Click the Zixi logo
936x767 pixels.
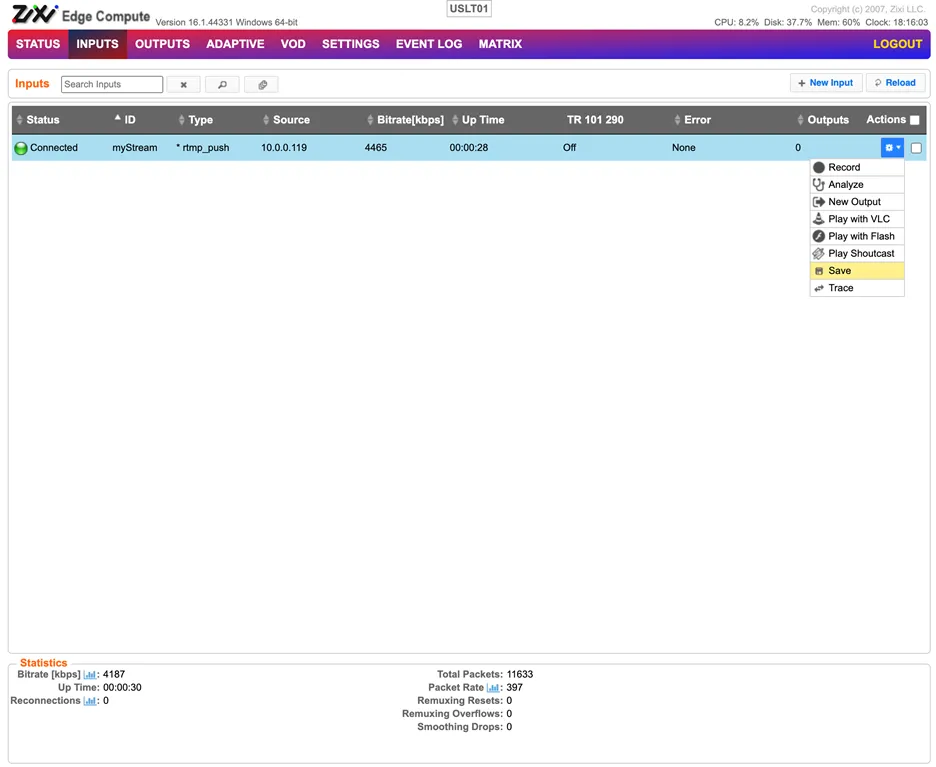(35, 14)
